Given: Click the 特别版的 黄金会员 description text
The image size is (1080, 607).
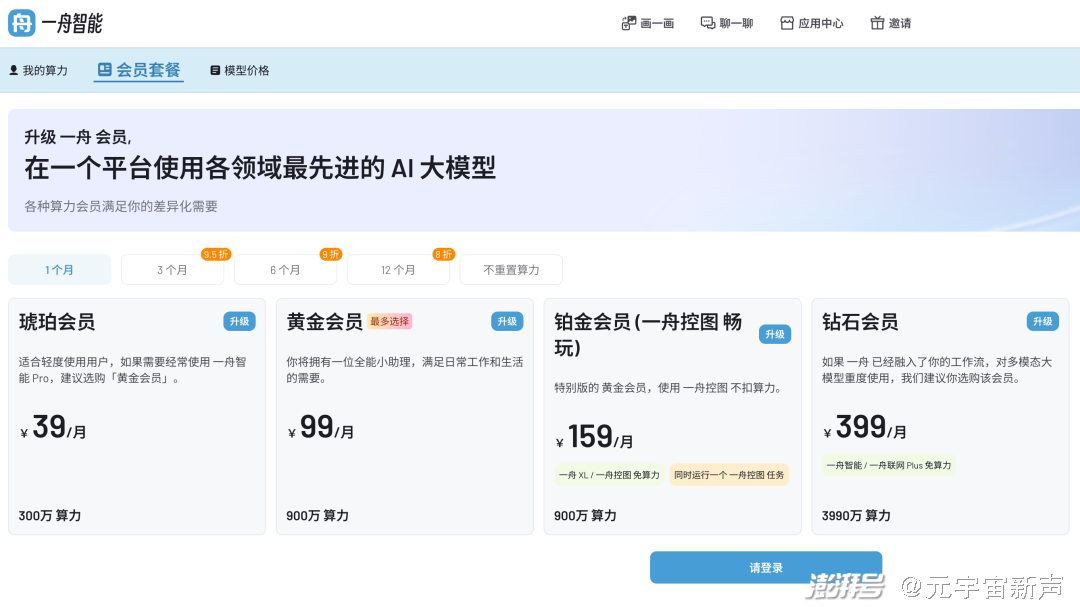Looking at the screenshot, I should [x=669, y=388].
